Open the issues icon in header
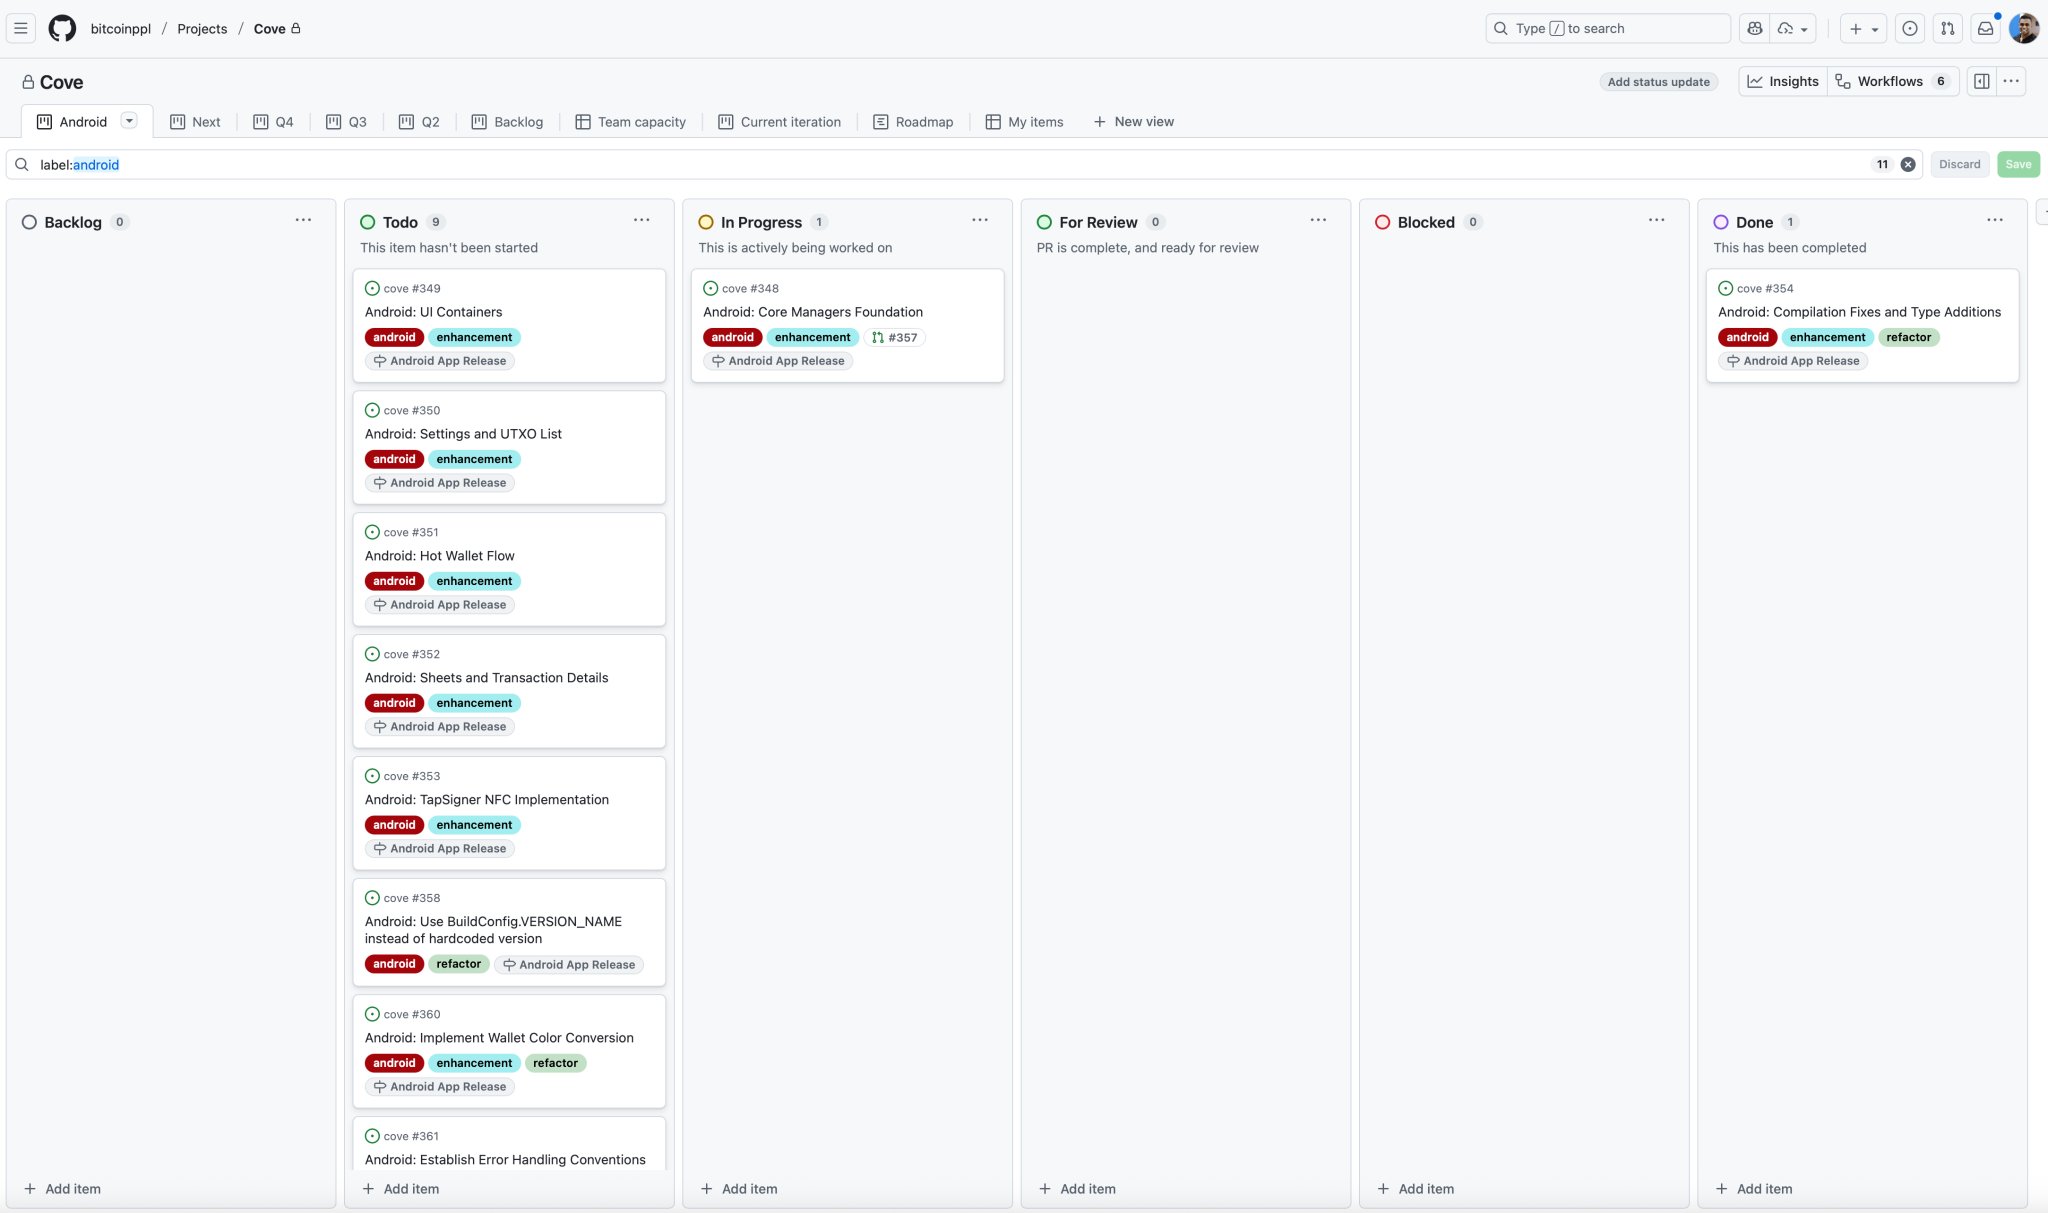This screenshot has height=1213, width=2048. pos(1909,28)
